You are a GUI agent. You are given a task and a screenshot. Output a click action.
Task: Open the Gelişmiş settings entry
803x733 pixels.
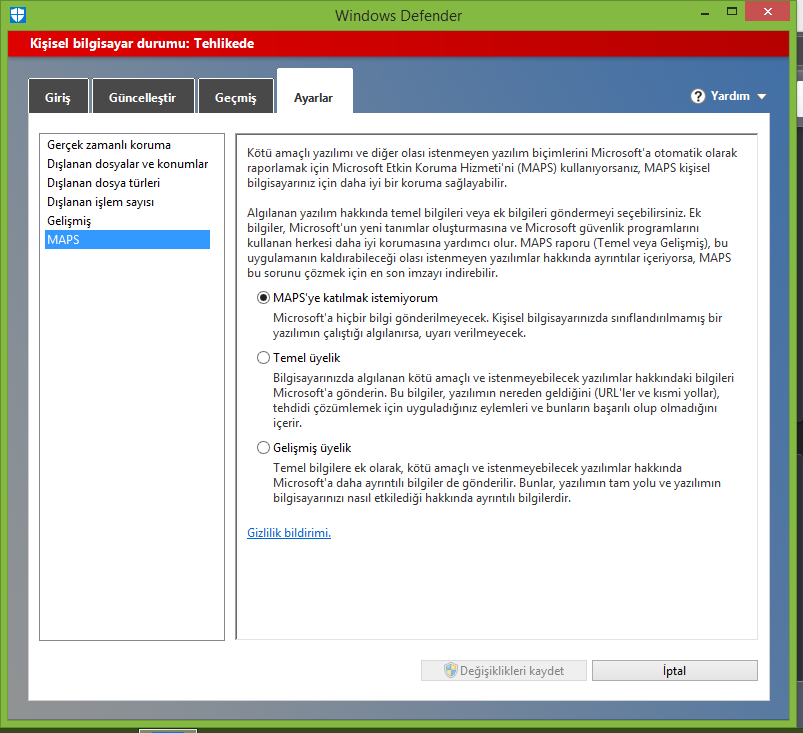128,221
